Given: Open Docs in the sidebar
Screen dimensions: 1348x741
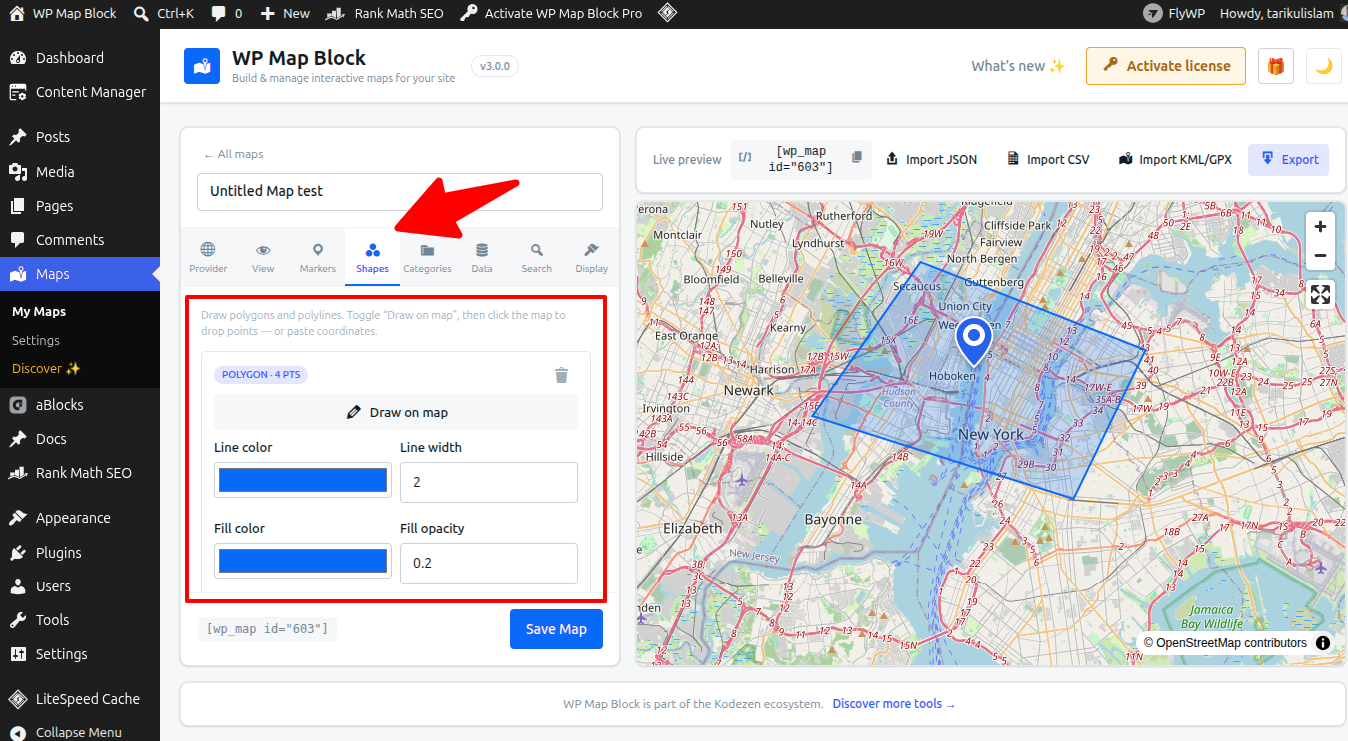Looking at the screenshot, I should click(x=80, y=439).
